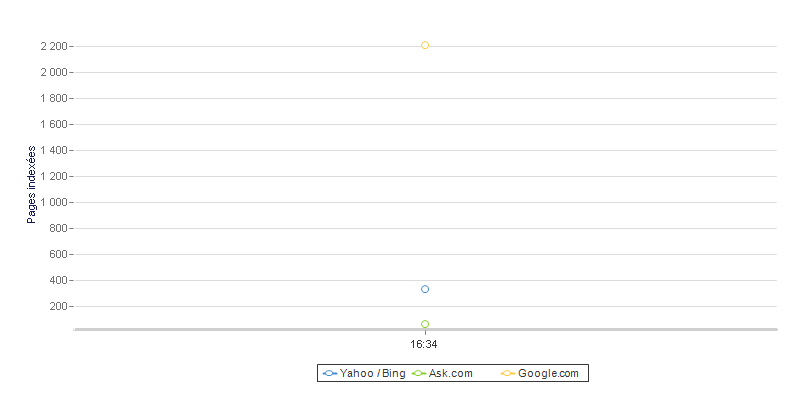The image size is (800, 400).
Task: Click the Pages indexées axis title
Action: click(32, 185)
